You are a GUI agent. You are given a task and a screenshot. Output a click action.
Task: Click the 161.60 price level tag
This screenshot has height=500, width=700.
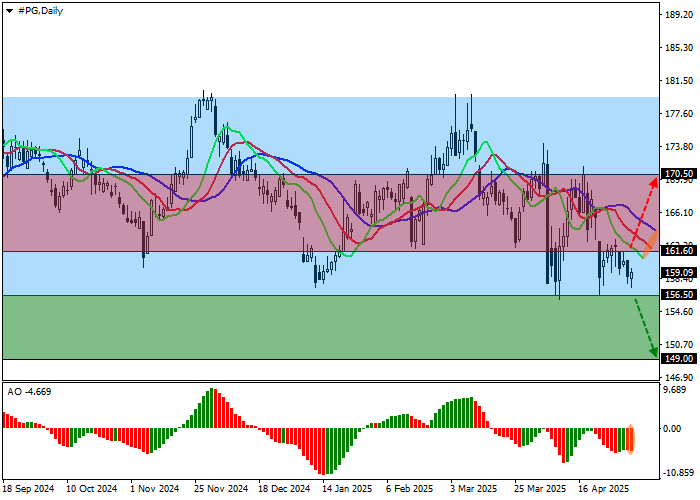pyautogui.click(x=678, y=252)
